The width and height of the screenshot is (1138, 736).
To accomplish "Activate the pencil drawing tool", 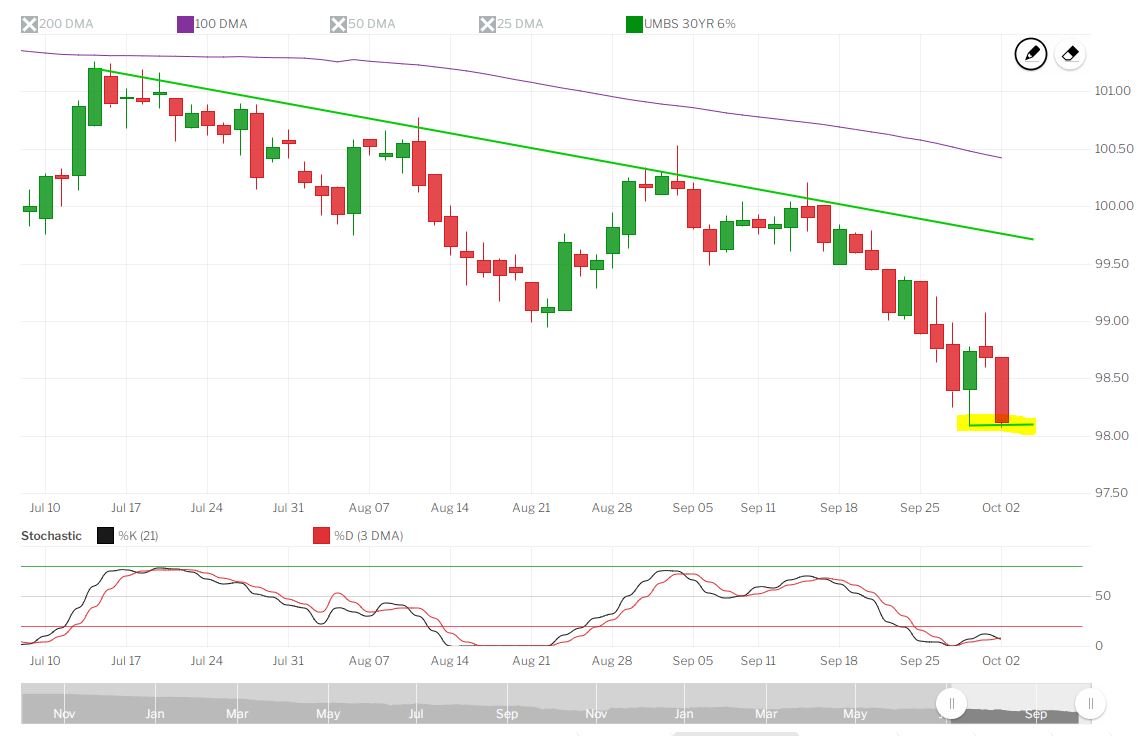I will coord(1031,54).
